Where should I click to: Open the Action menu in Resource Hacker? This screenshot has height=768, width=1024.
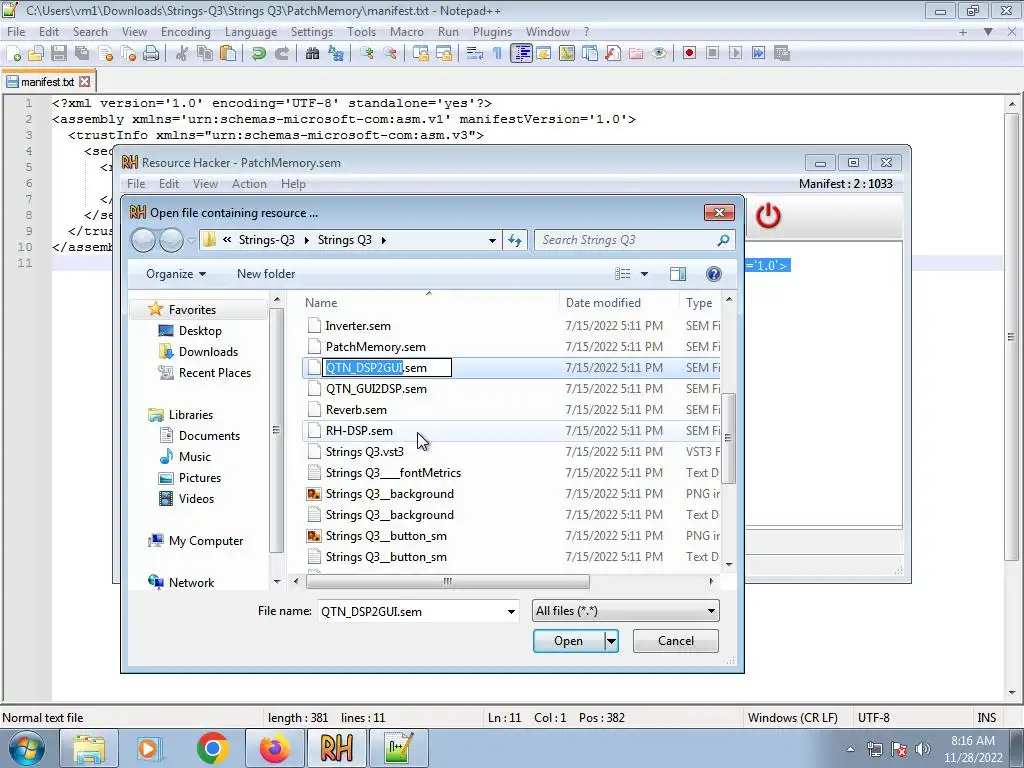[249, 184]
